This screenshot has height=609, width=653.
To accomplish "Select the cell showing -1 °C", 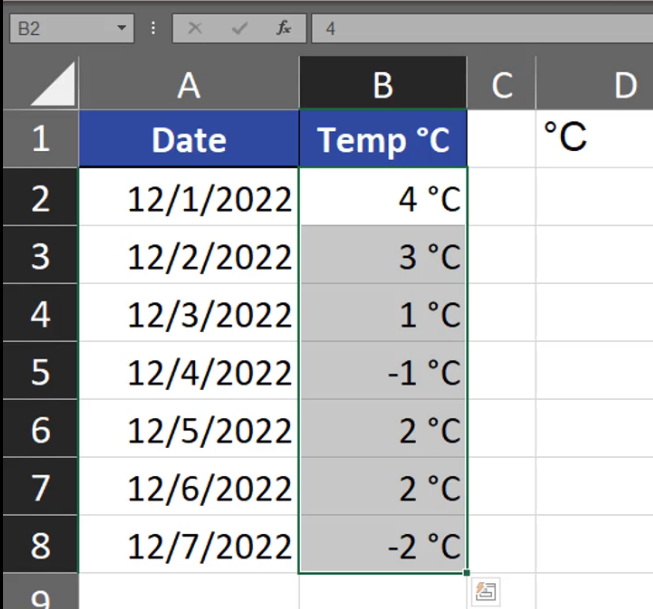I will pyautogui.click(x=382, y=372).
